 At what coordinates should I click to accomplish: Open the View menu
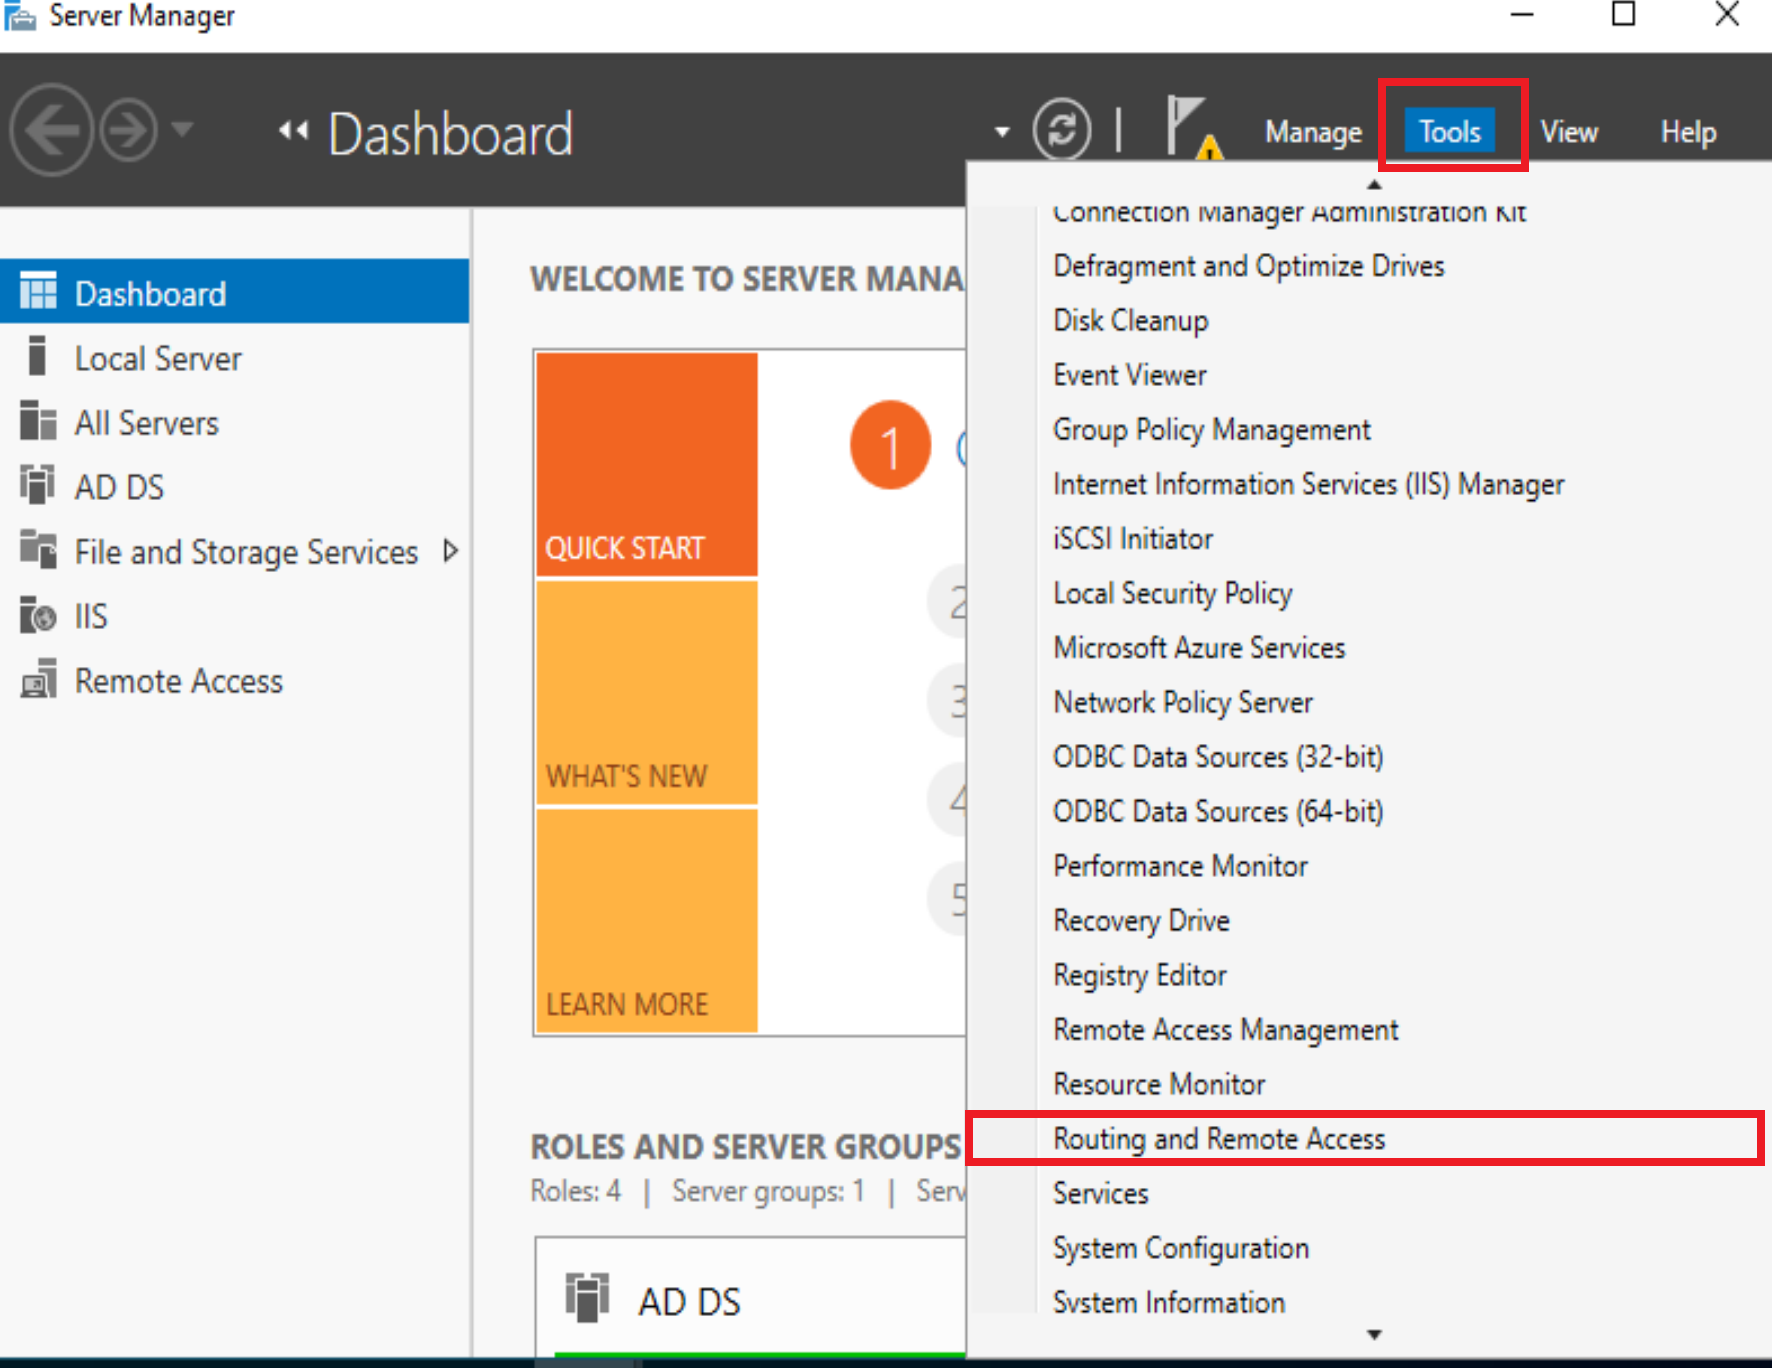point(1569,132)
